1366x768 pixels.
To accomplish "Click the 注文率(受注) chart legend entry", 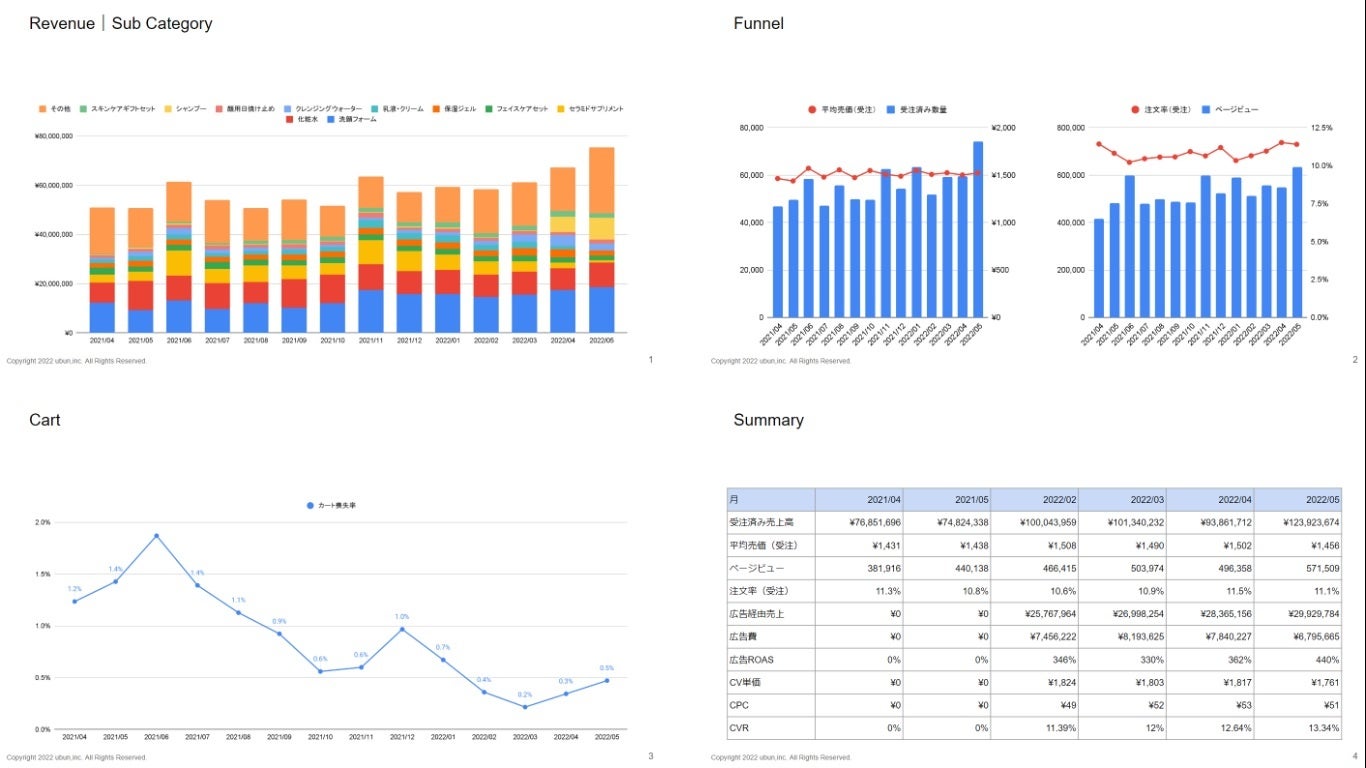I will 1160,109.
